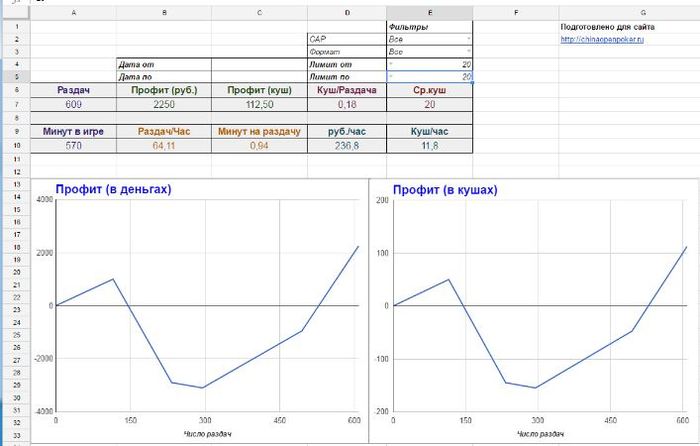Select column G header
Screen dimensions: 700x446
tap(629, 13)
